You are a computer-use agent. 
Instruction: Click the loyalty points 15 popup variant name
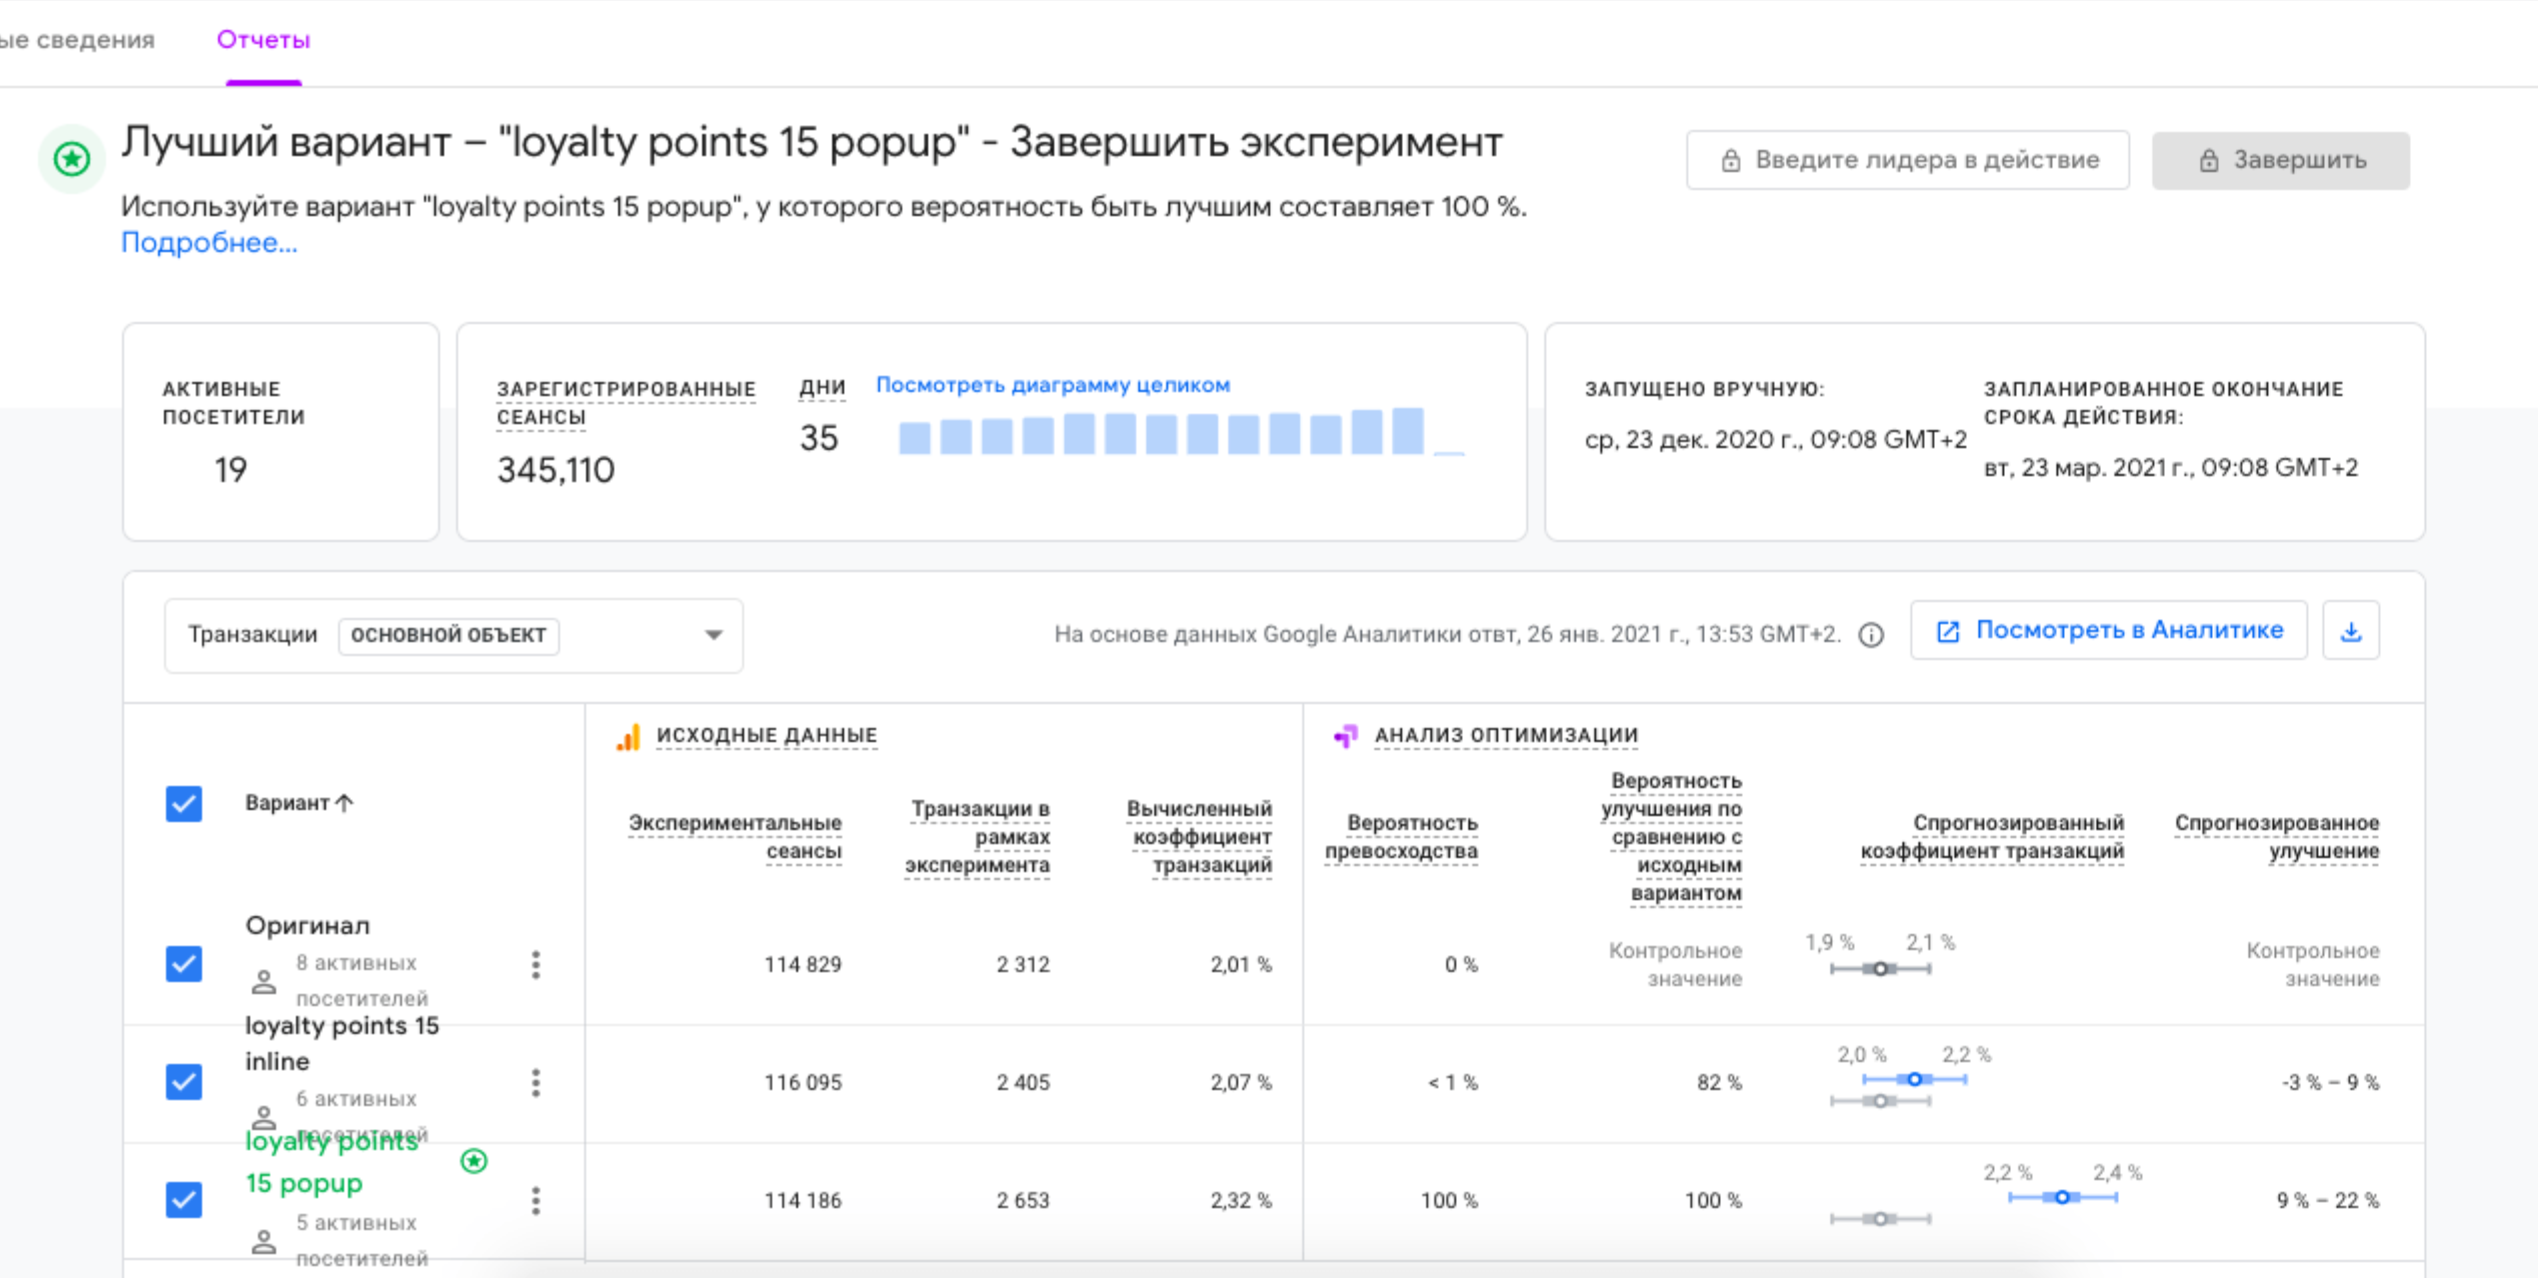(x=331, y=1162)
